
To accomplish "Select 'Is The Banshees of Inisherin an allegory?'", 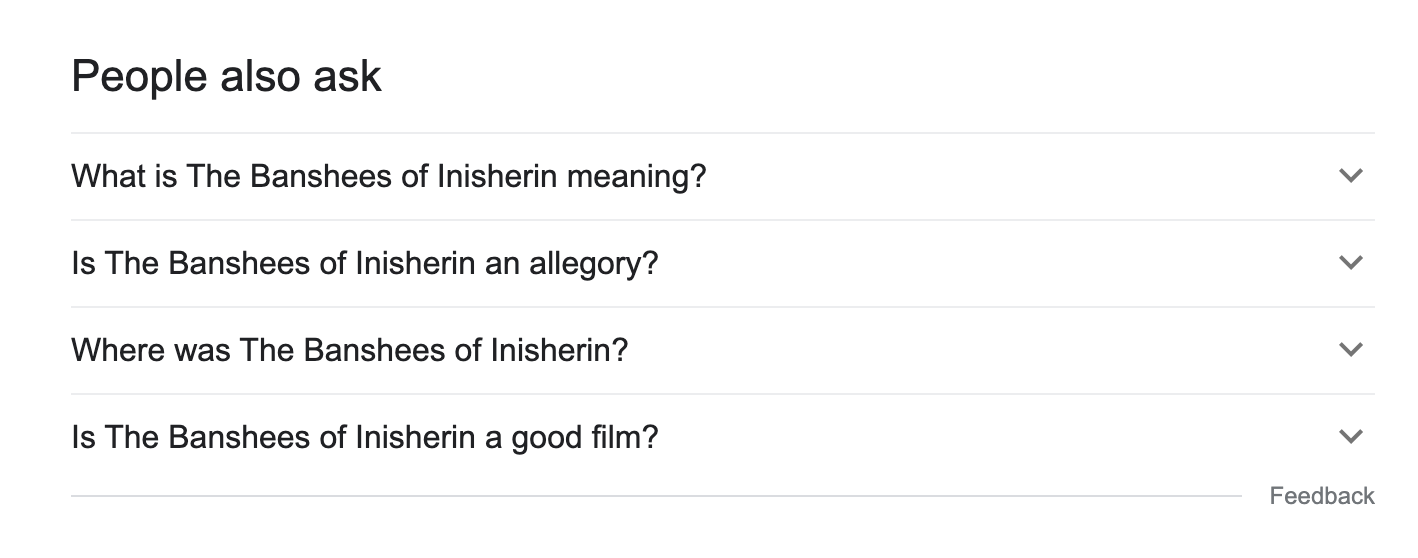I will [x=365, y=264].
